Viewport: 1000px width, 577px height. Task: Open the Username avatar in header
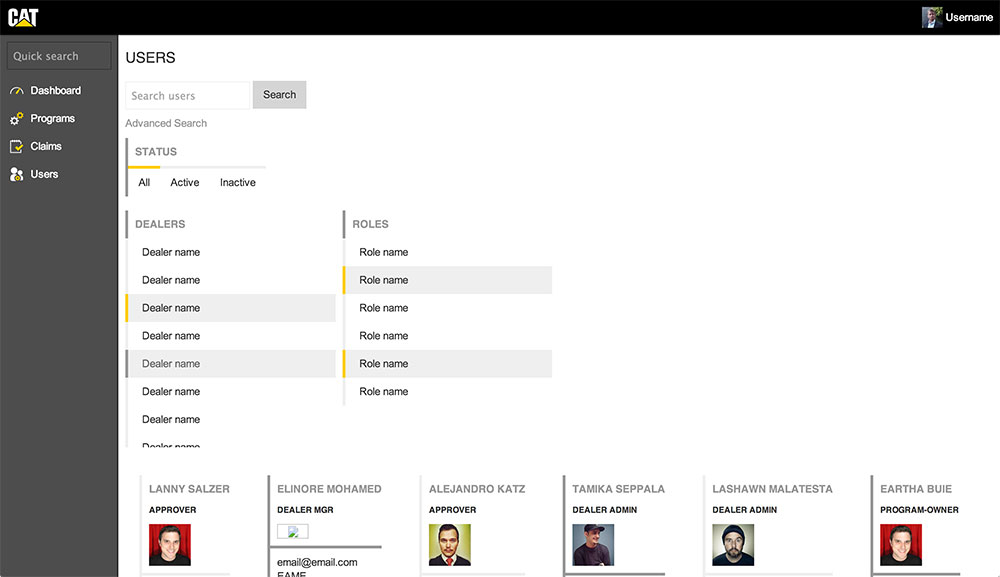tap(932, 17)
